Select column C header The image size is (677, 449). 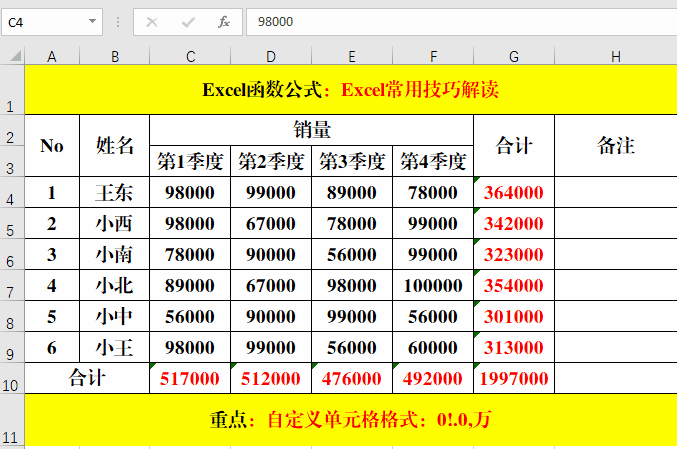pos(190,56)
